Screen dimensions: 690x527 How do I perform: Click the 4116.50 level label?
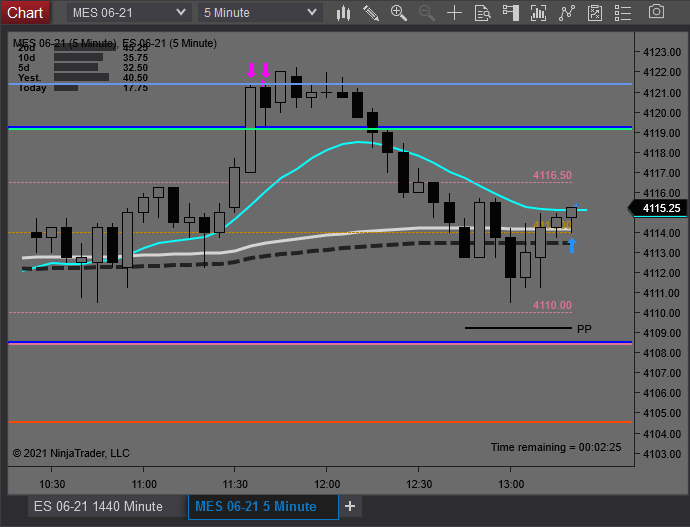[552, 175]
